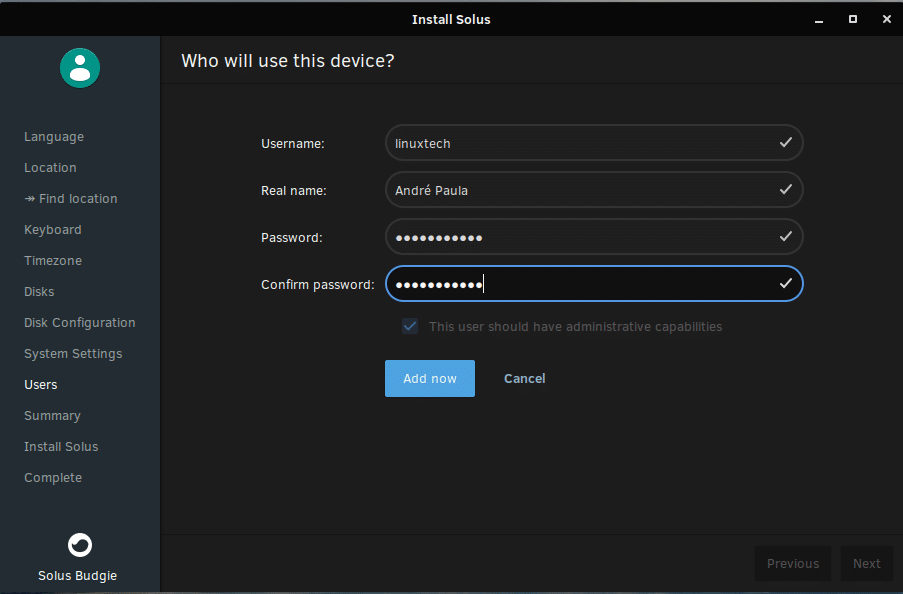Click the checkmark icon in Password field
The height and width of the screenshot is (594, 903).
(x=786, y=237)
